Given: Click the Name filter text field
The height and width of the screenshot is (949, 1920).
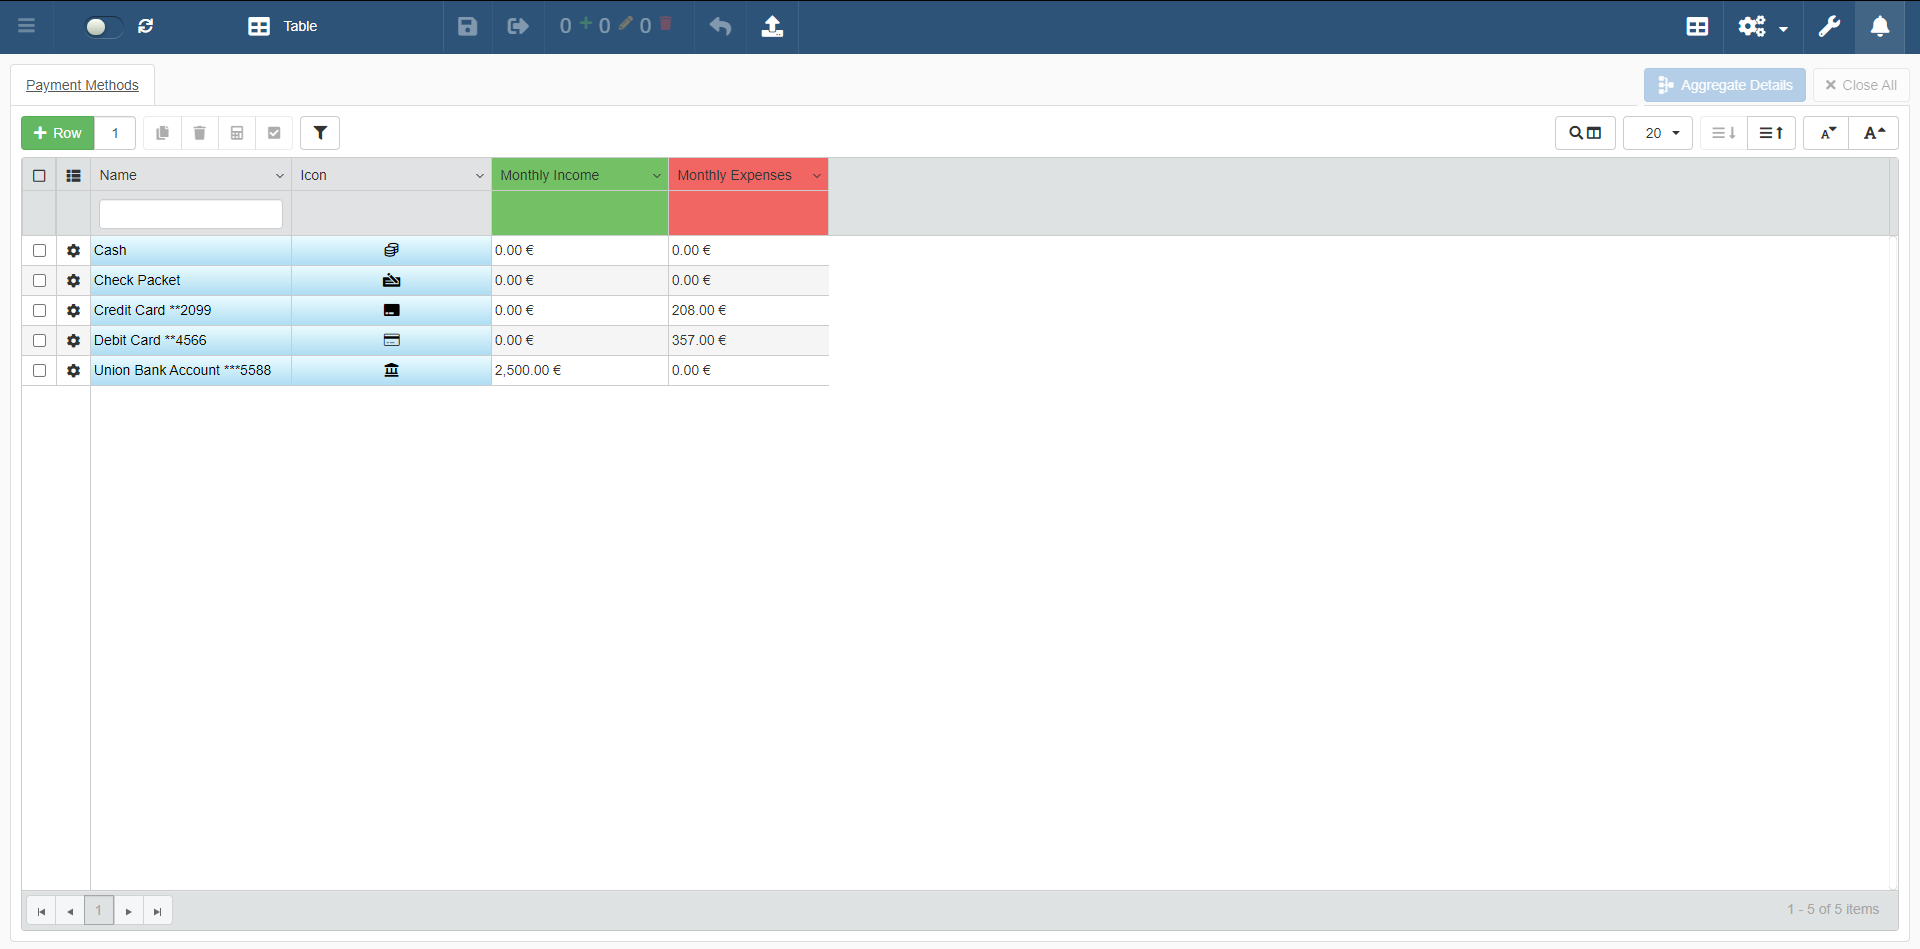Looking at the screenshot, I should (x=190, y=214).
